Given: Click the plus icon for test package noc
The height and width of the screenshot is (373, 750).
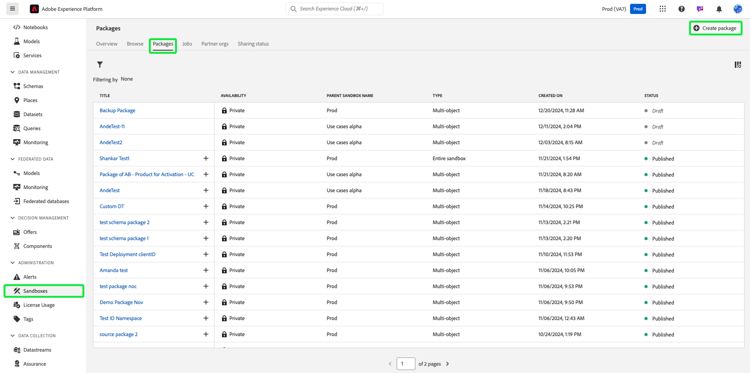Looking at the screenshot, I should pyautogui.click(x=206, y=286).
